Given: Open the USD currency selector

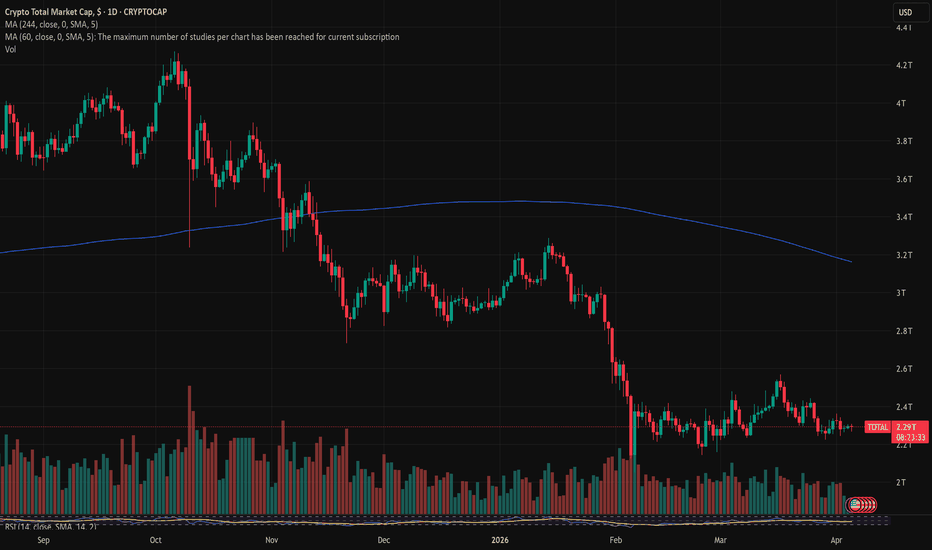Looking at the screenshot, I should pos(904,12).
